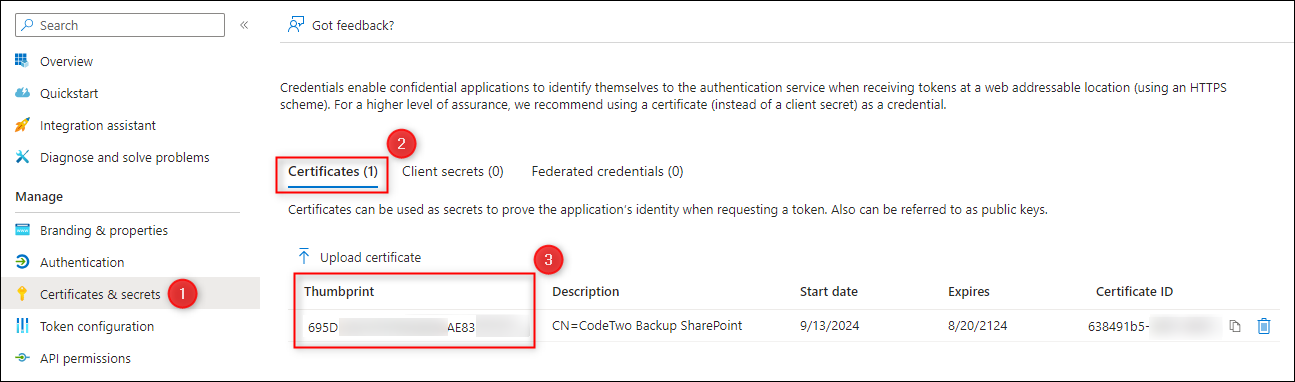Click the Token configuration bars icon
This screenshot has width=1295, height=382.
coord(23,326)
